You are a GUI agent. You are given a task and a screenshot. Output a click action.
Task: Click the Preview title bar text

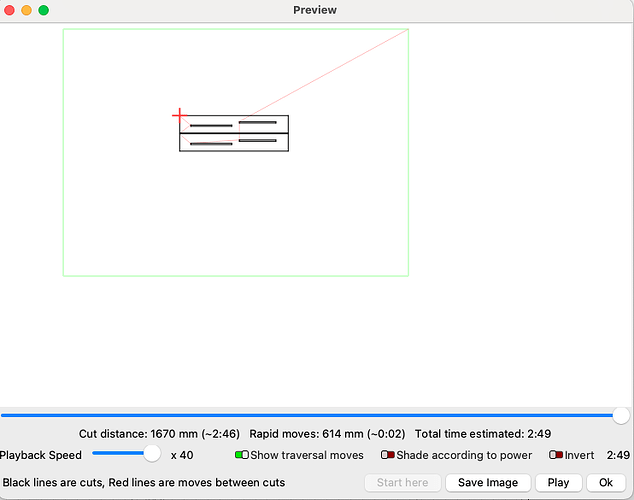(x=315, y=10)
